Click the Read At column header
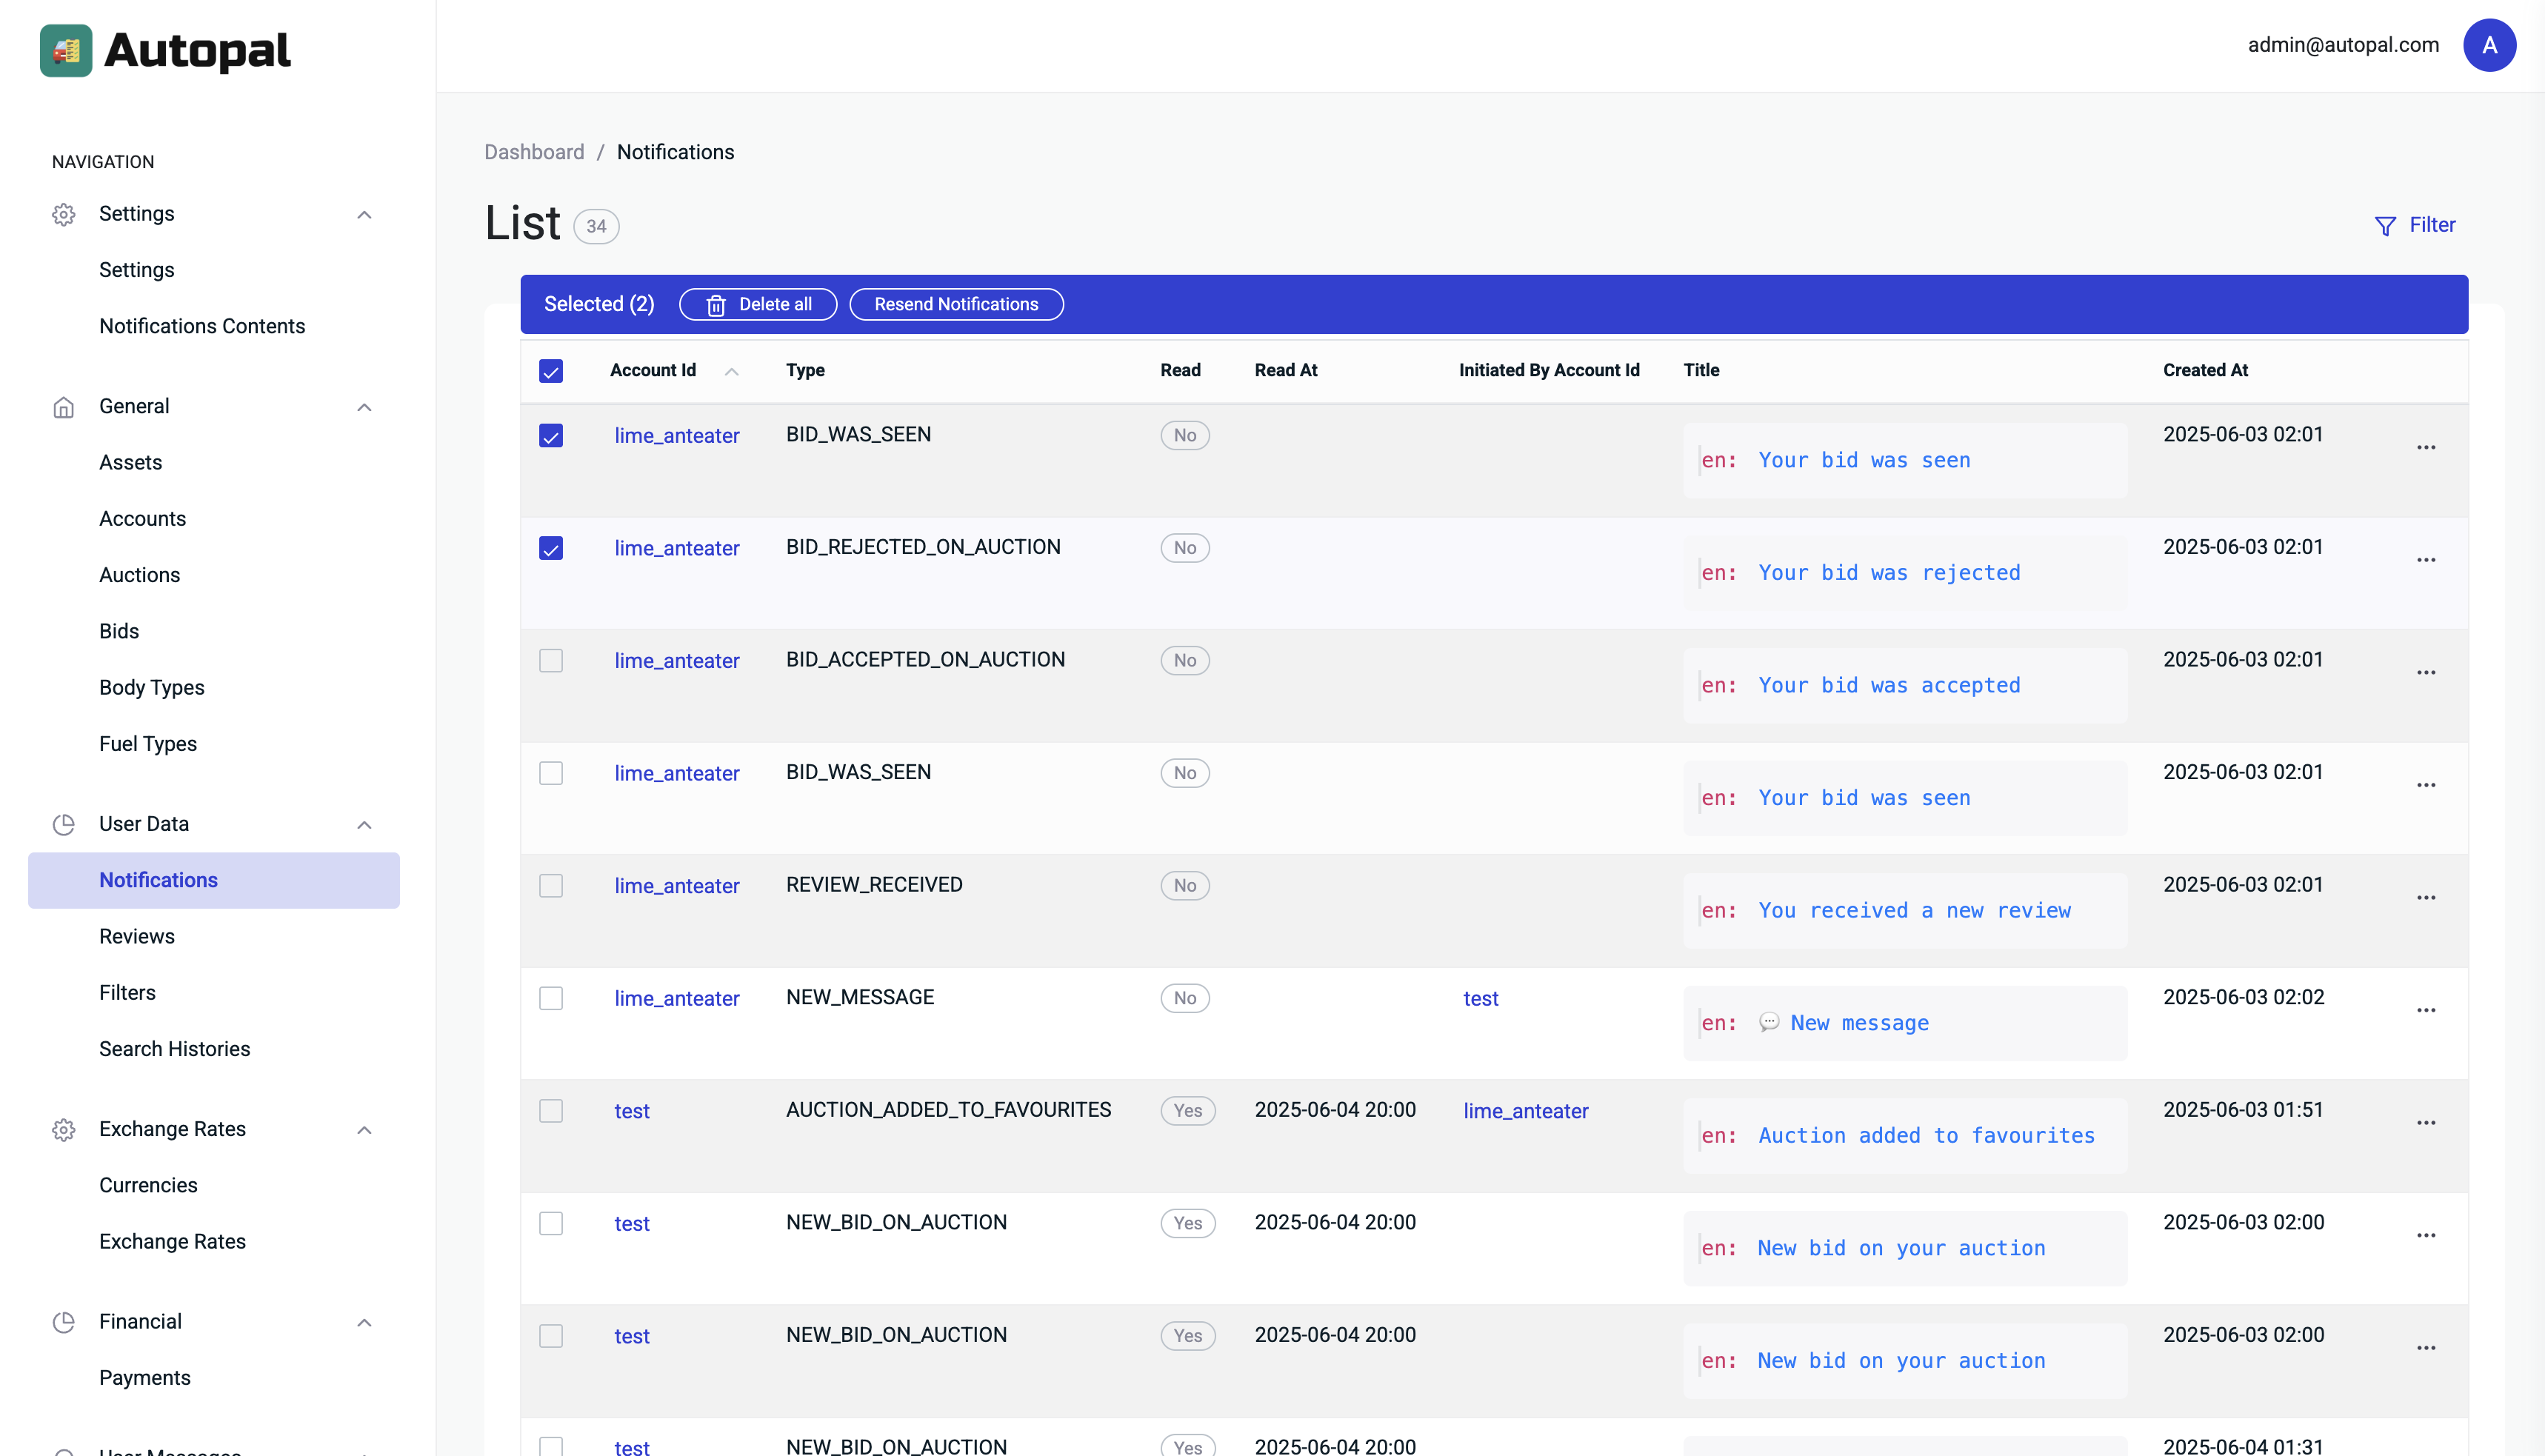 pyautogui.click(x=1286, y=370)
